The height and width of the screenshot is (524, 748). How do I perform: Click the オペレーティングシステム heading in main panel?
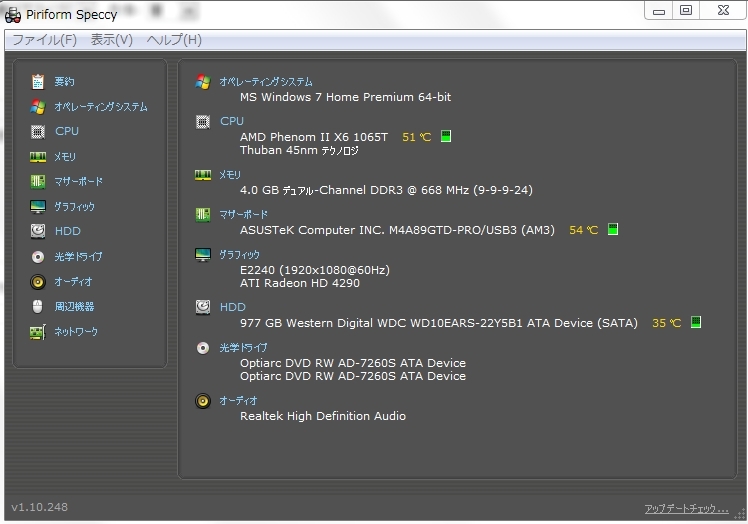click(x=266, y=82)
